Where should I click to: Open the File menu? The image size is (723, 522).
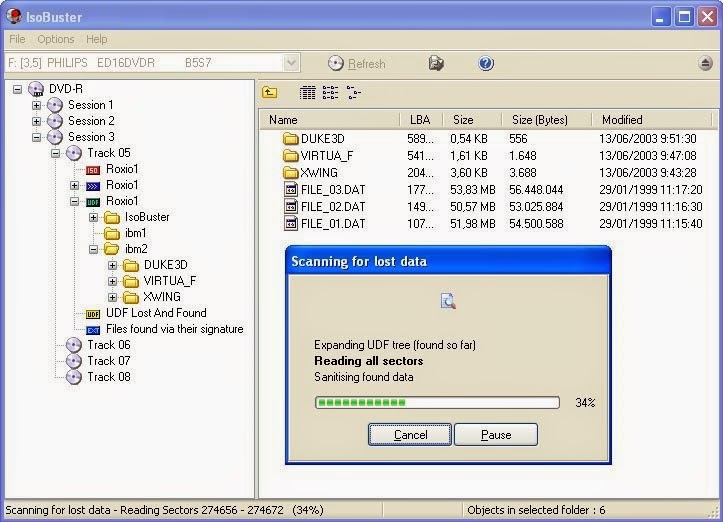point(18,39)
